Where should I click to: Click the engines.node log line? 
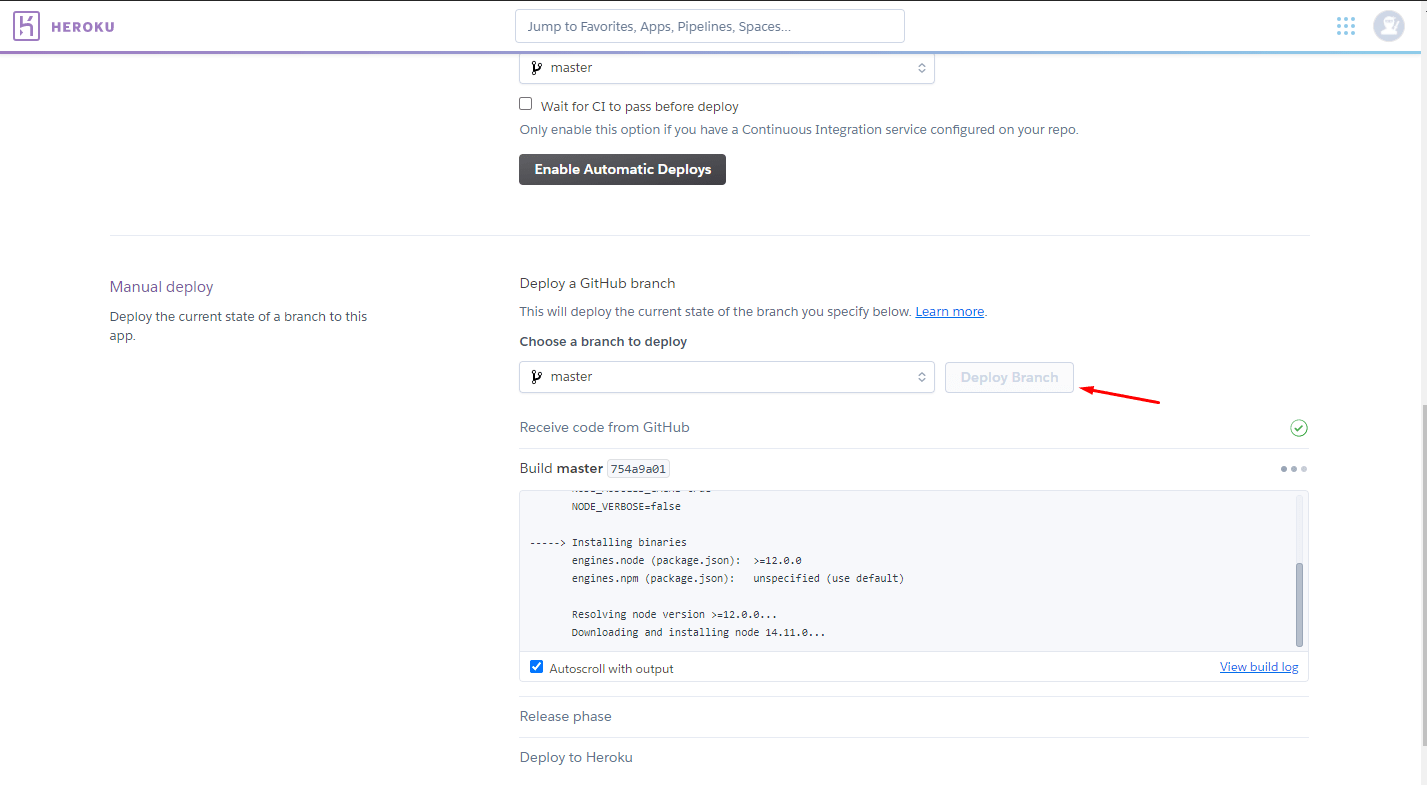pos(687,561)
